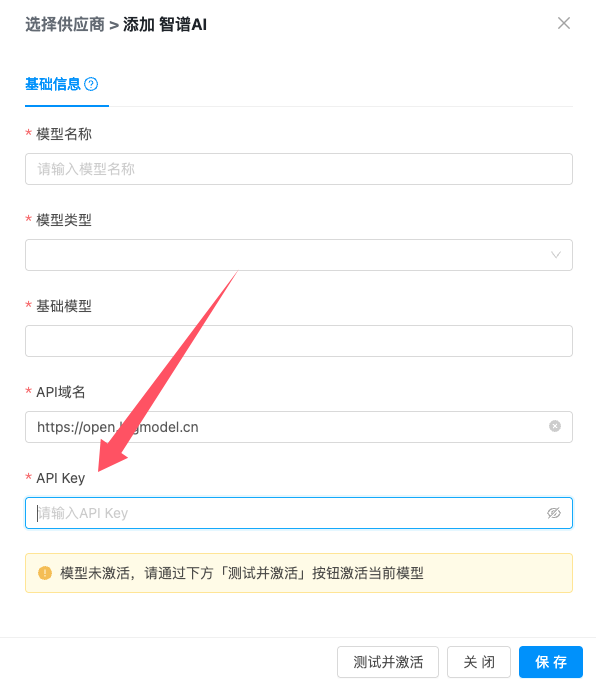Save the model with 保存 button

[x=551, y=662]
